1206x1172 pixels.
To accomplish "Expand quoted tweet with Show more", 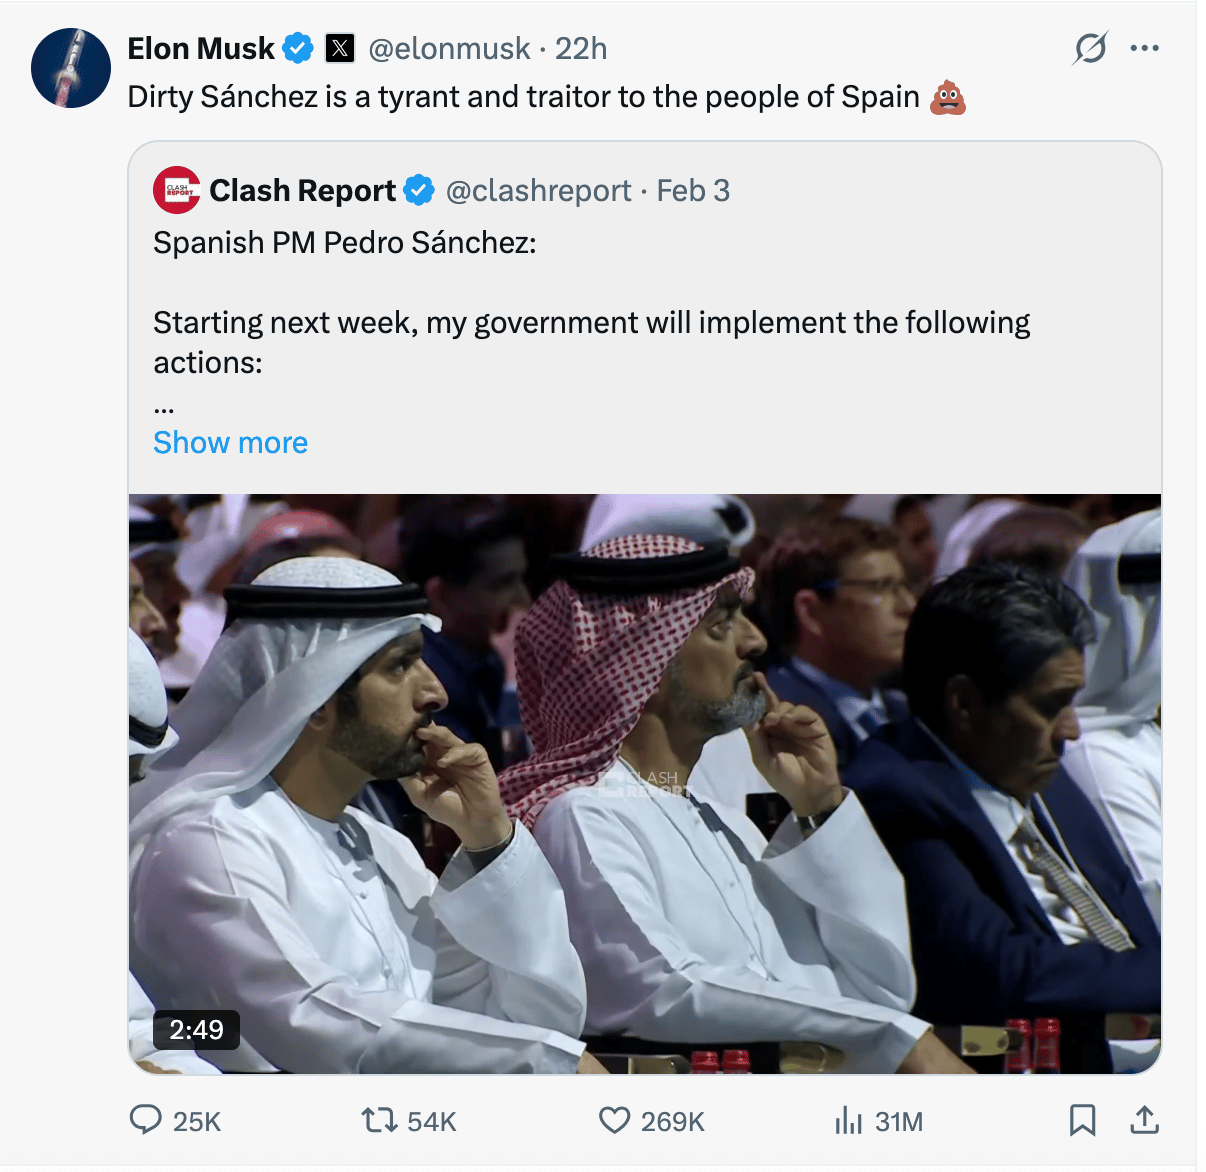I will click(x=230, y=442).
